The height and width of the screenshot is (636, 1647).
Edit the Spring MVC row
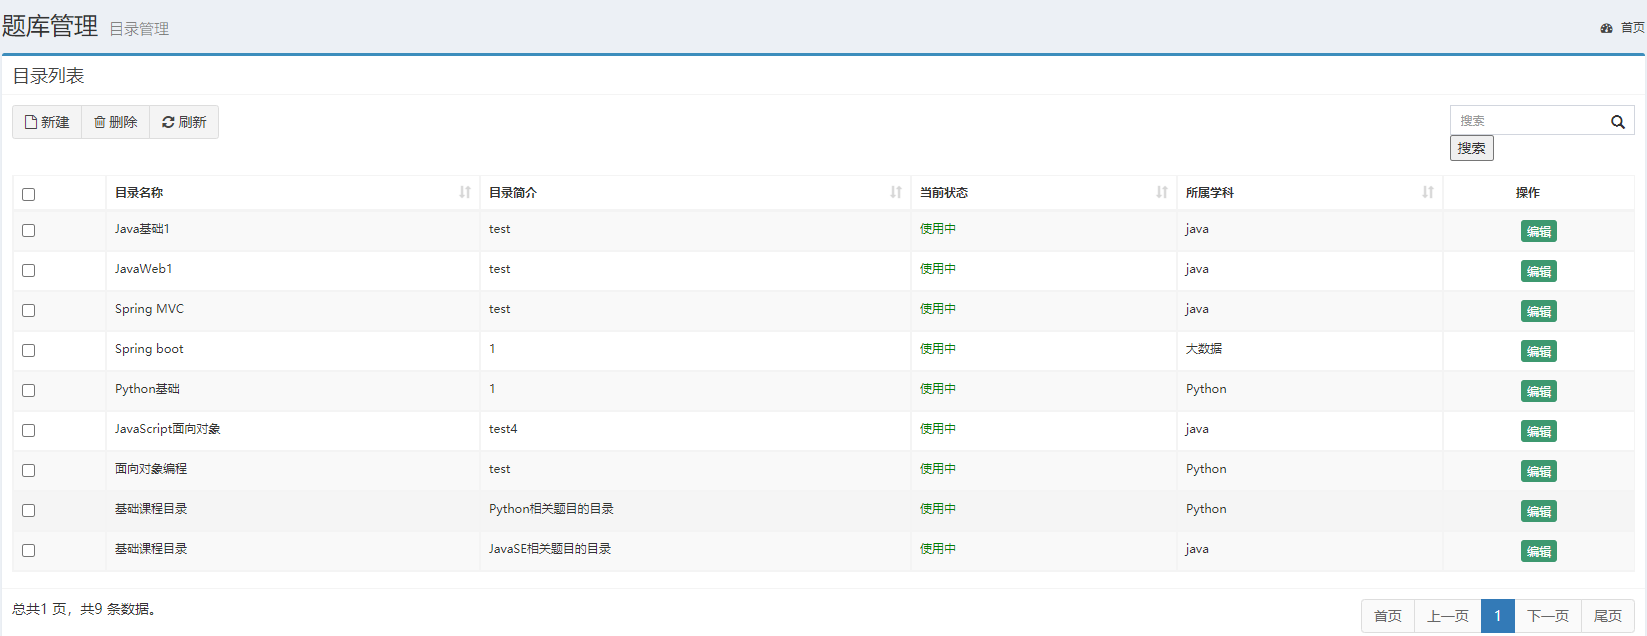[1538, 311]
